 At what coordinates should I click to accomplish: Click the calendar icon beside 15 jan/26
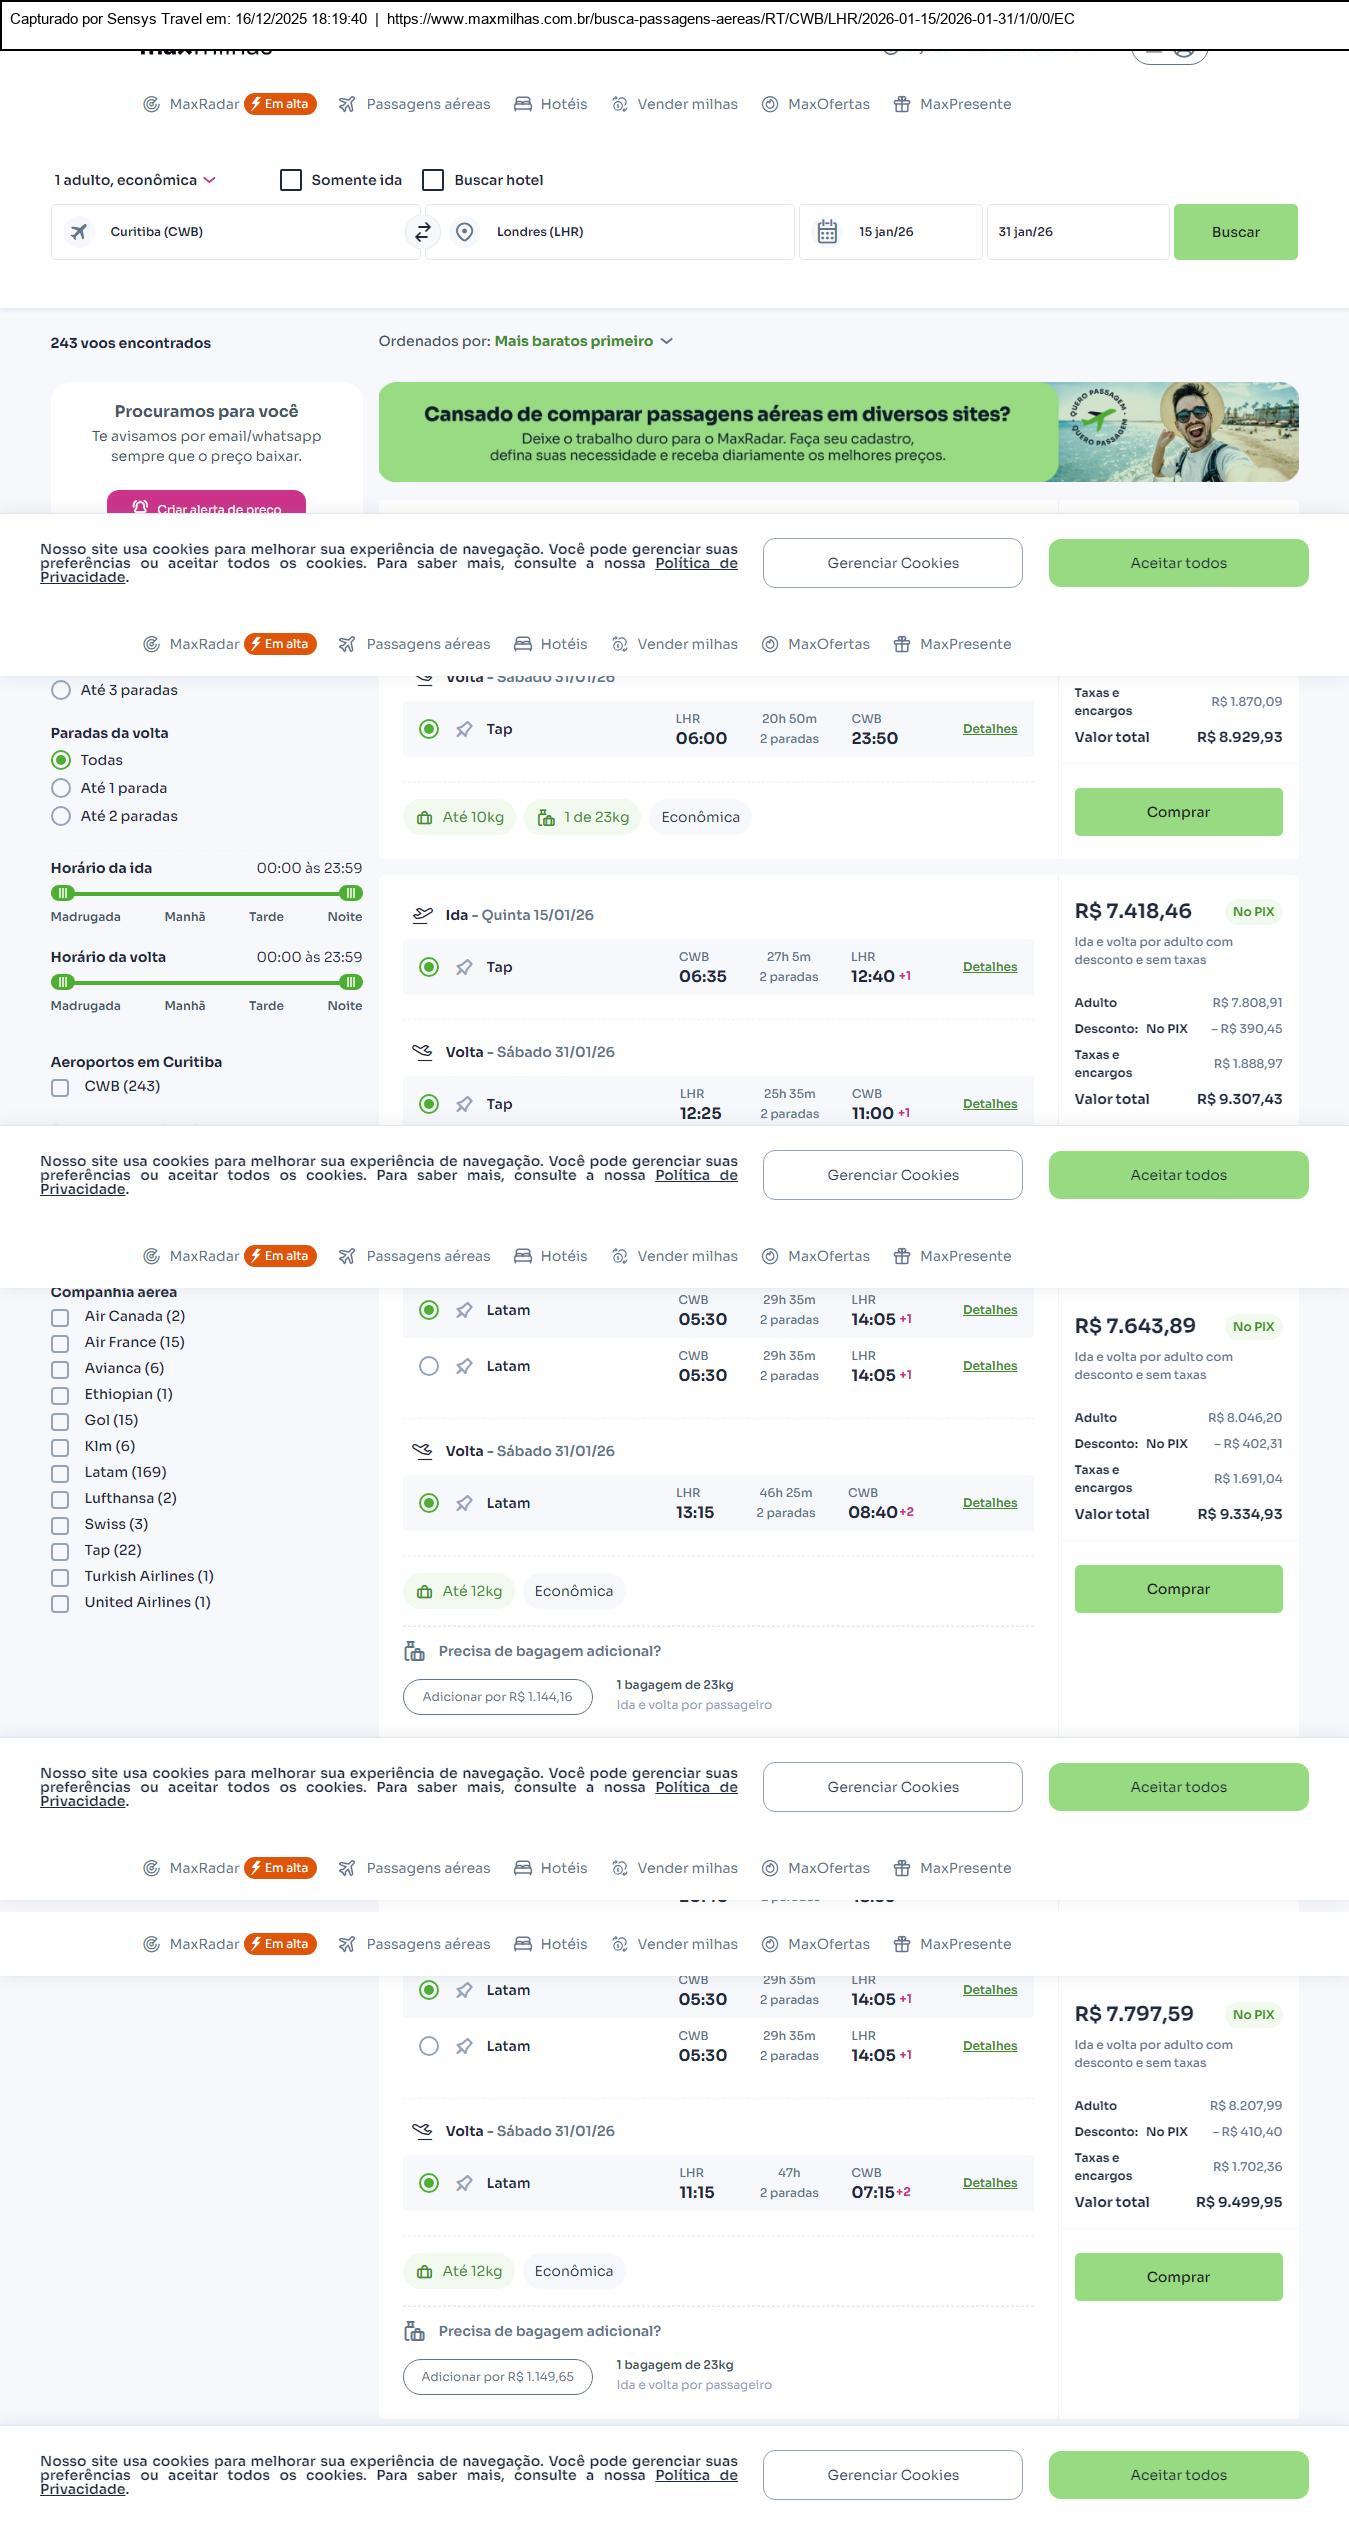click(827, 232)
